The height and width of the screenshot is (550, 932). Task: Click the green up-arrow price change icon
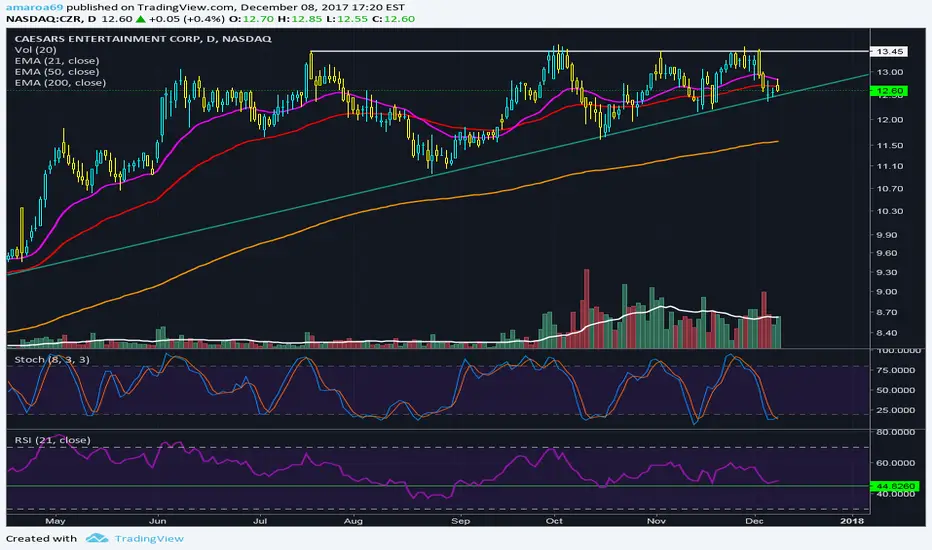pos(140,19)
